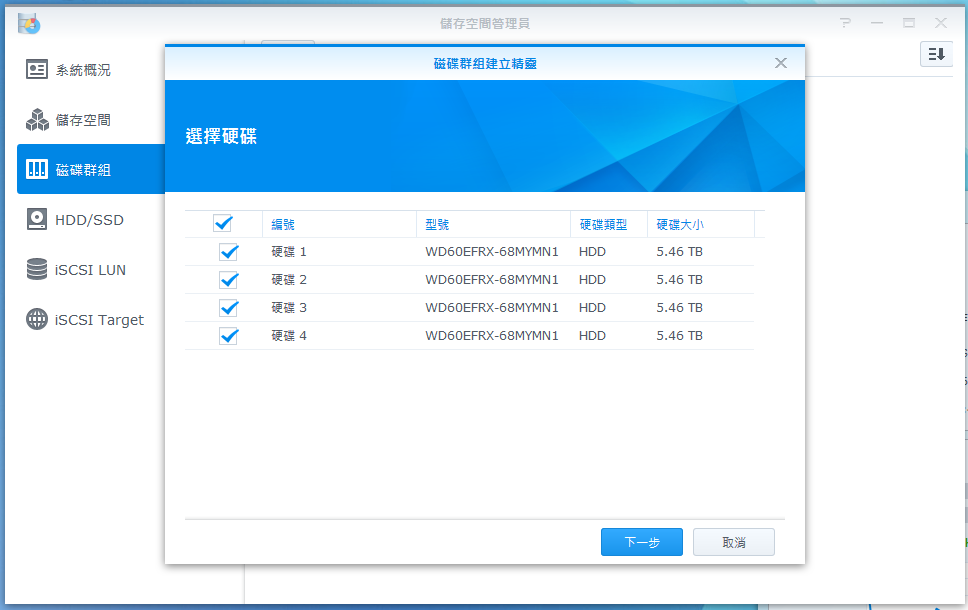Image resolution: width=968 pixels, height=610 pixels.
Task: Close the 儲存空間管理員 main window
Action: point(940,23)
